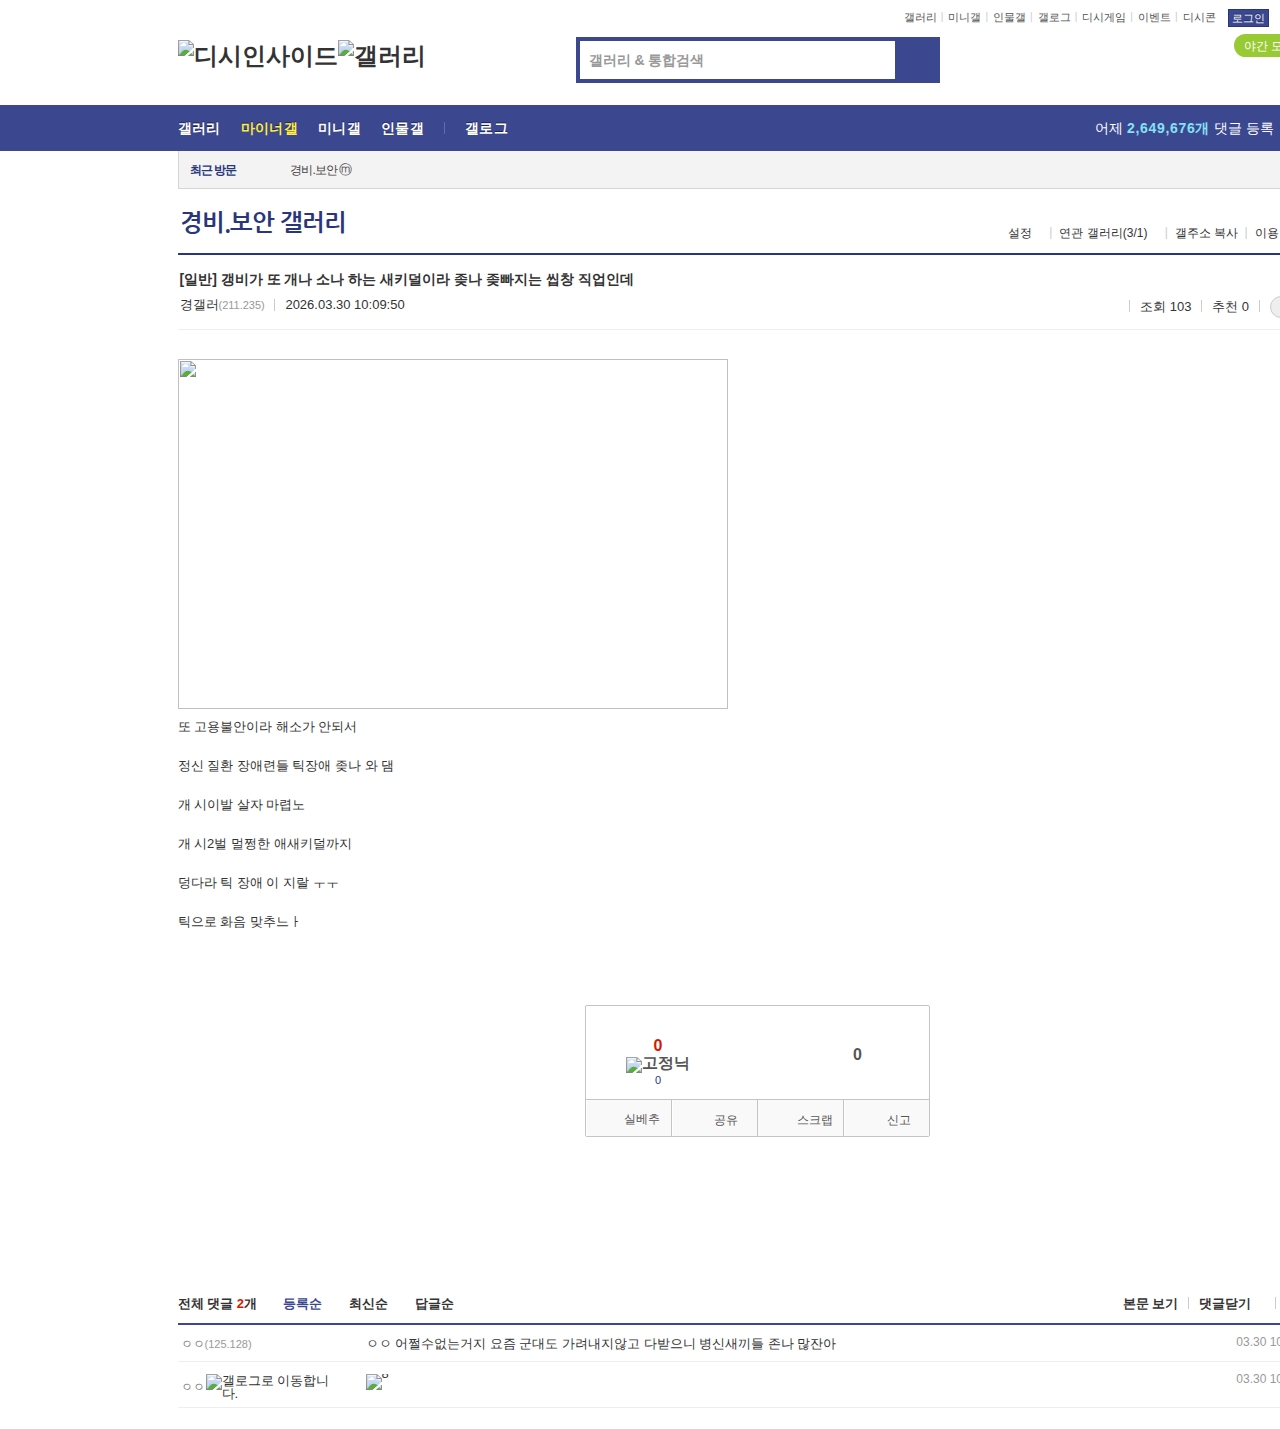
Task: Select 갤로그 in the navigation bar
Action: pos(486,128)
